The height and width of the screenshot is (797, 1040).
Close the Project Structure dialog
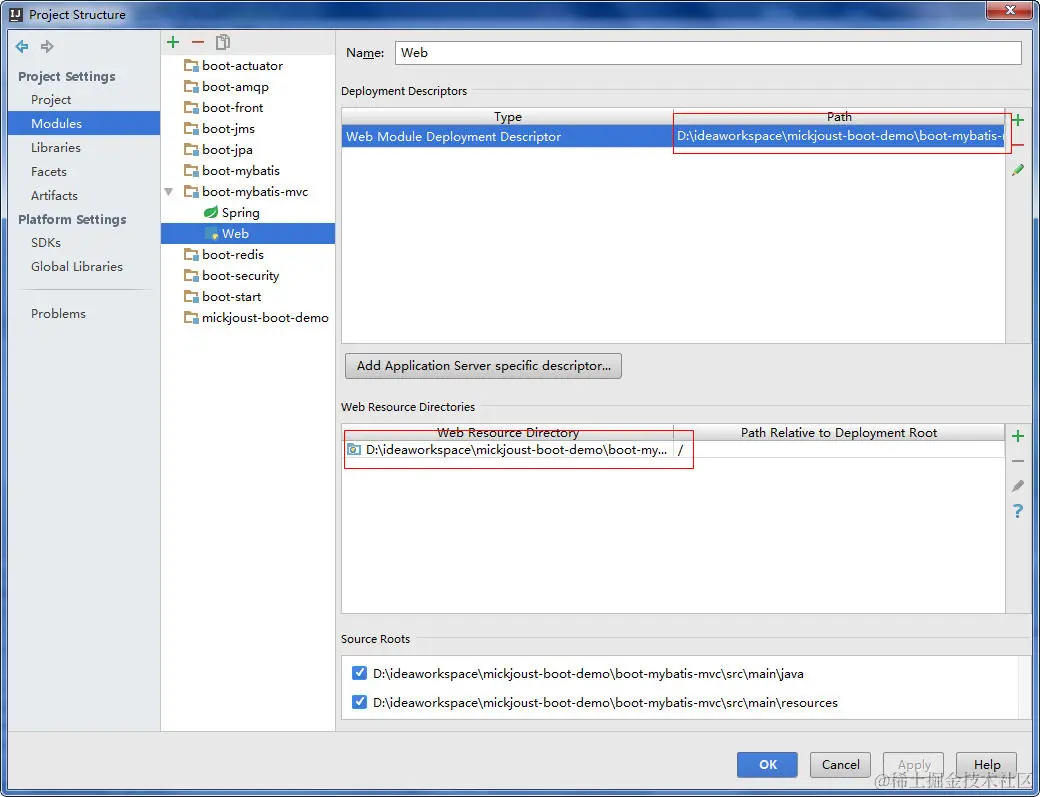point(1009,10)
